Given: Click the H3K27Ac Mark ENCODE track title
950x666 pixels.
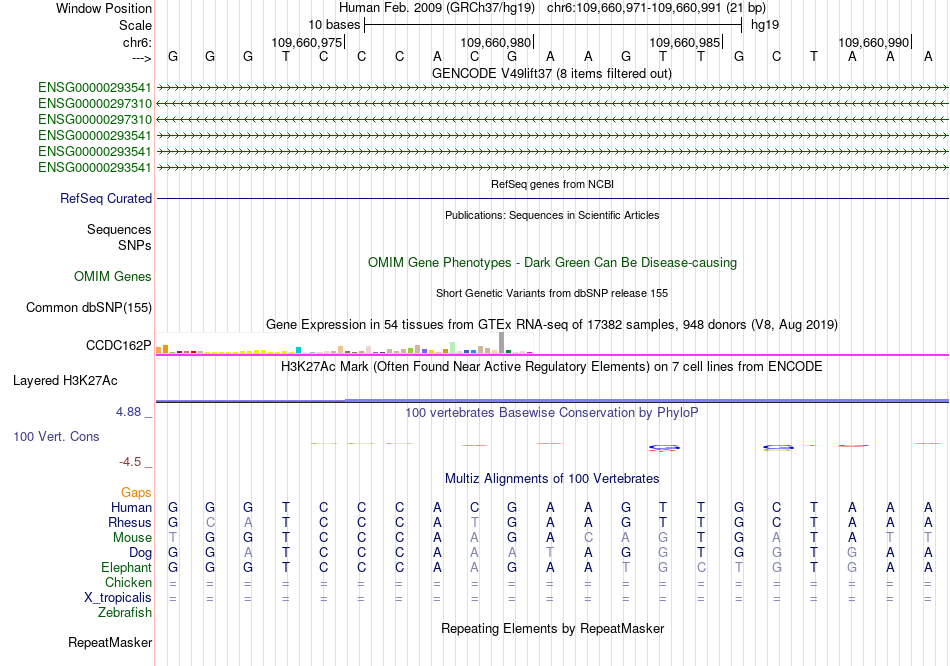Looking at the screenshot, I should (x=552, y=367).
